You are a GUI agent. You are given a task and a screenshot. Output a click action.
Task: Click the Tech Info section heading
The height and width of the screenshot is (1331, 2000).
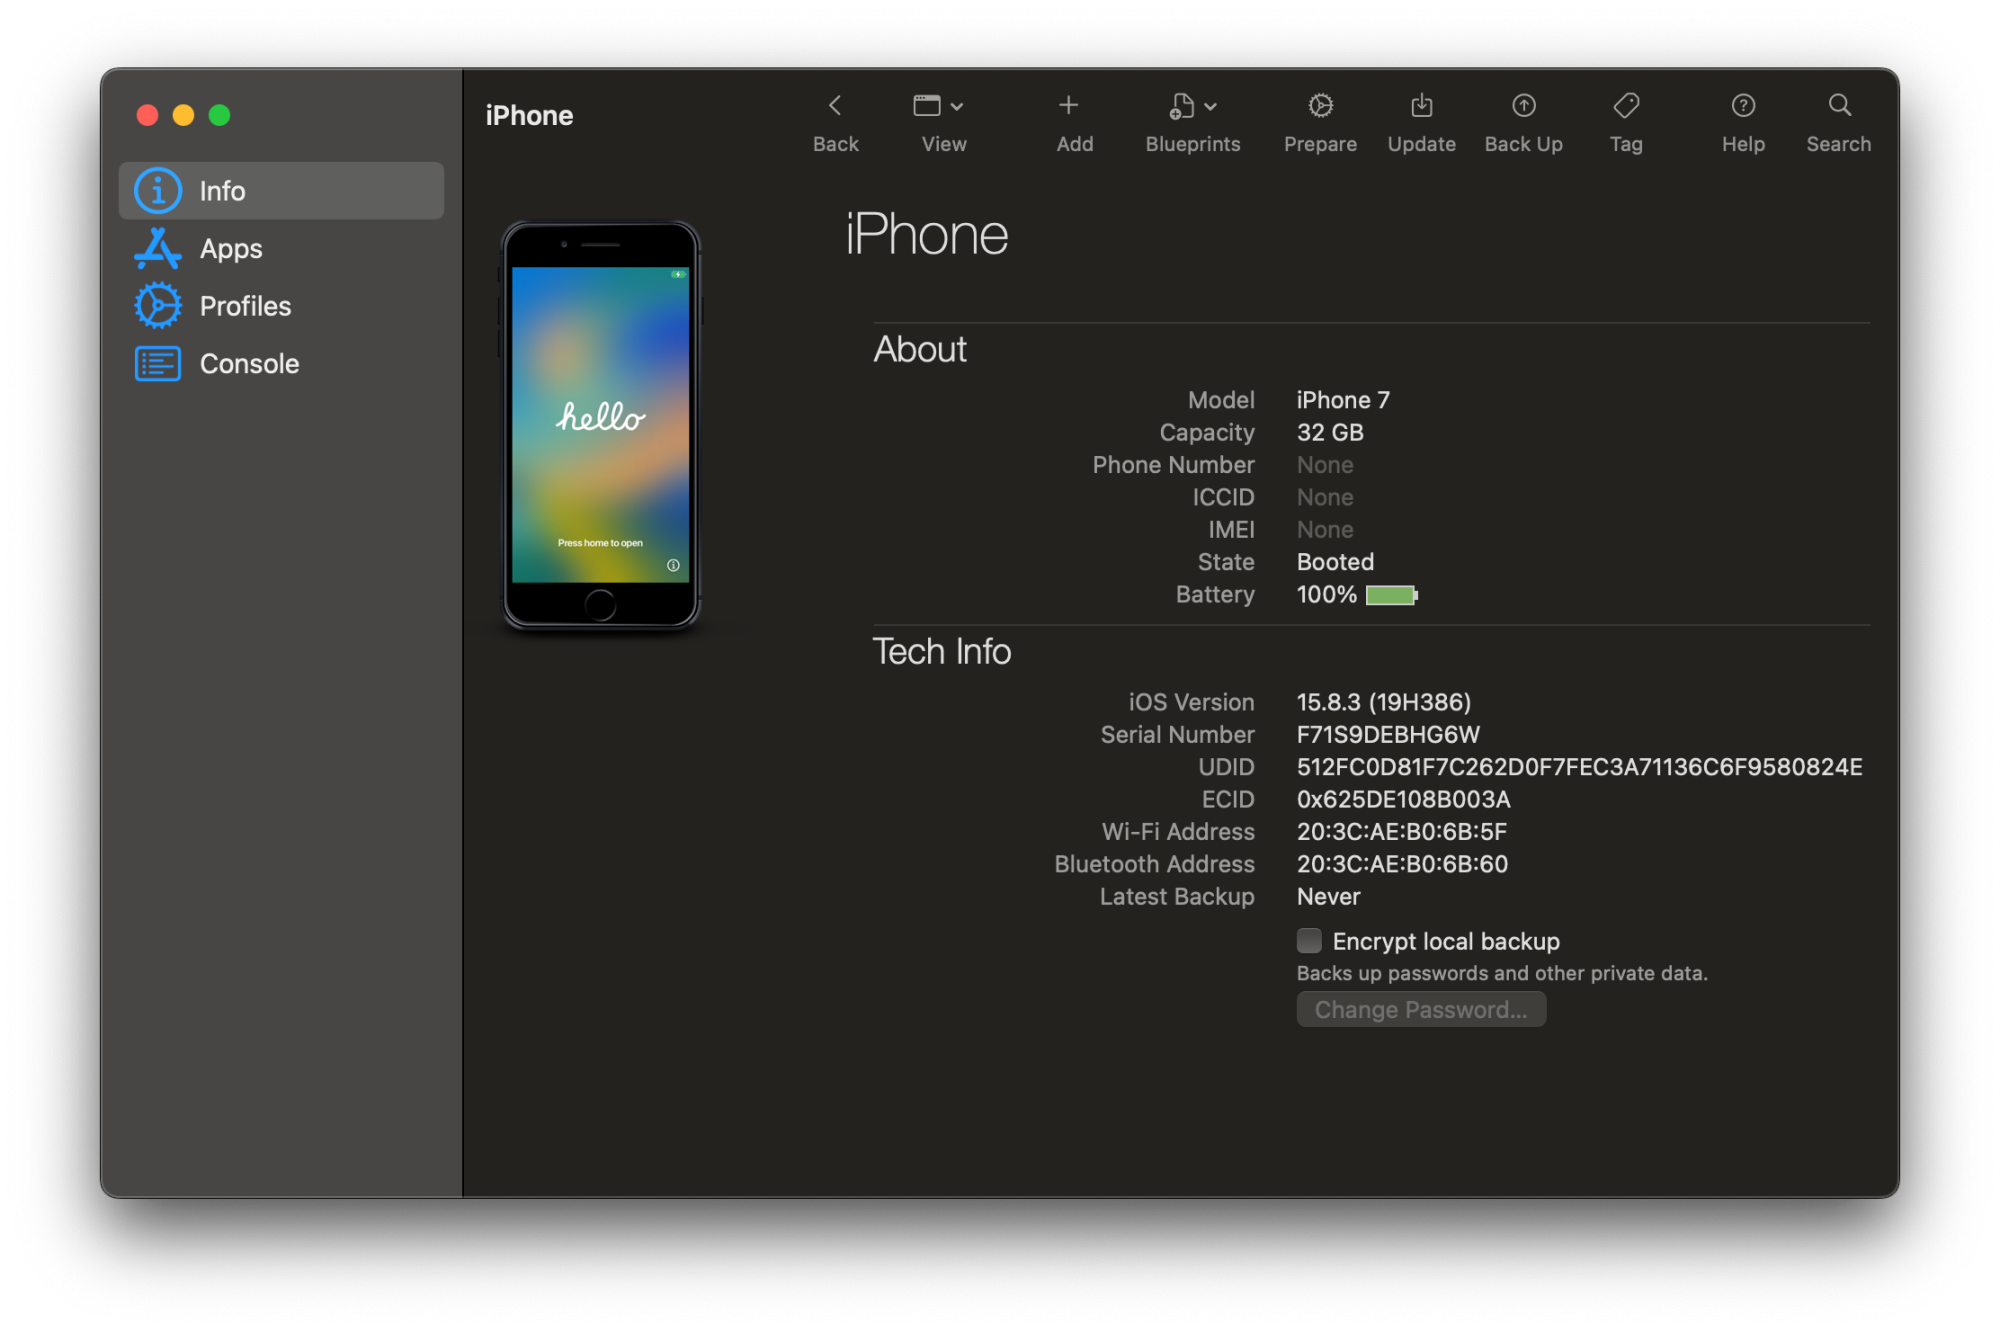coord(942,652)
